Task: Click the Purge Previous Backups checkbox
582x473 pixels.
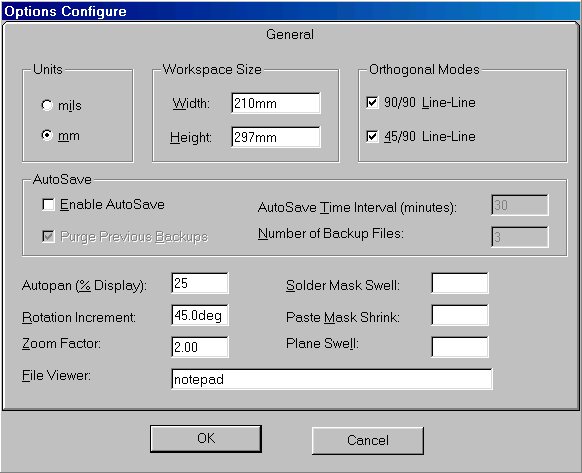Action: coord(49,236)
